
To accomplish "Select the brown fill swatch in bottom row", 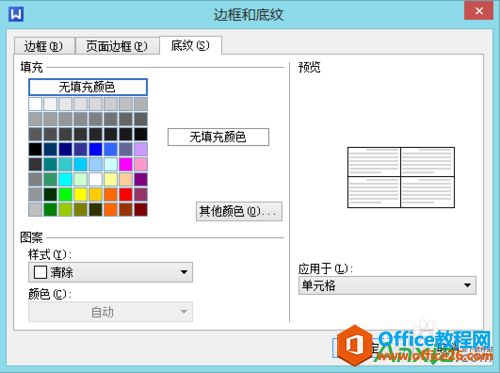I will [126, 210].
